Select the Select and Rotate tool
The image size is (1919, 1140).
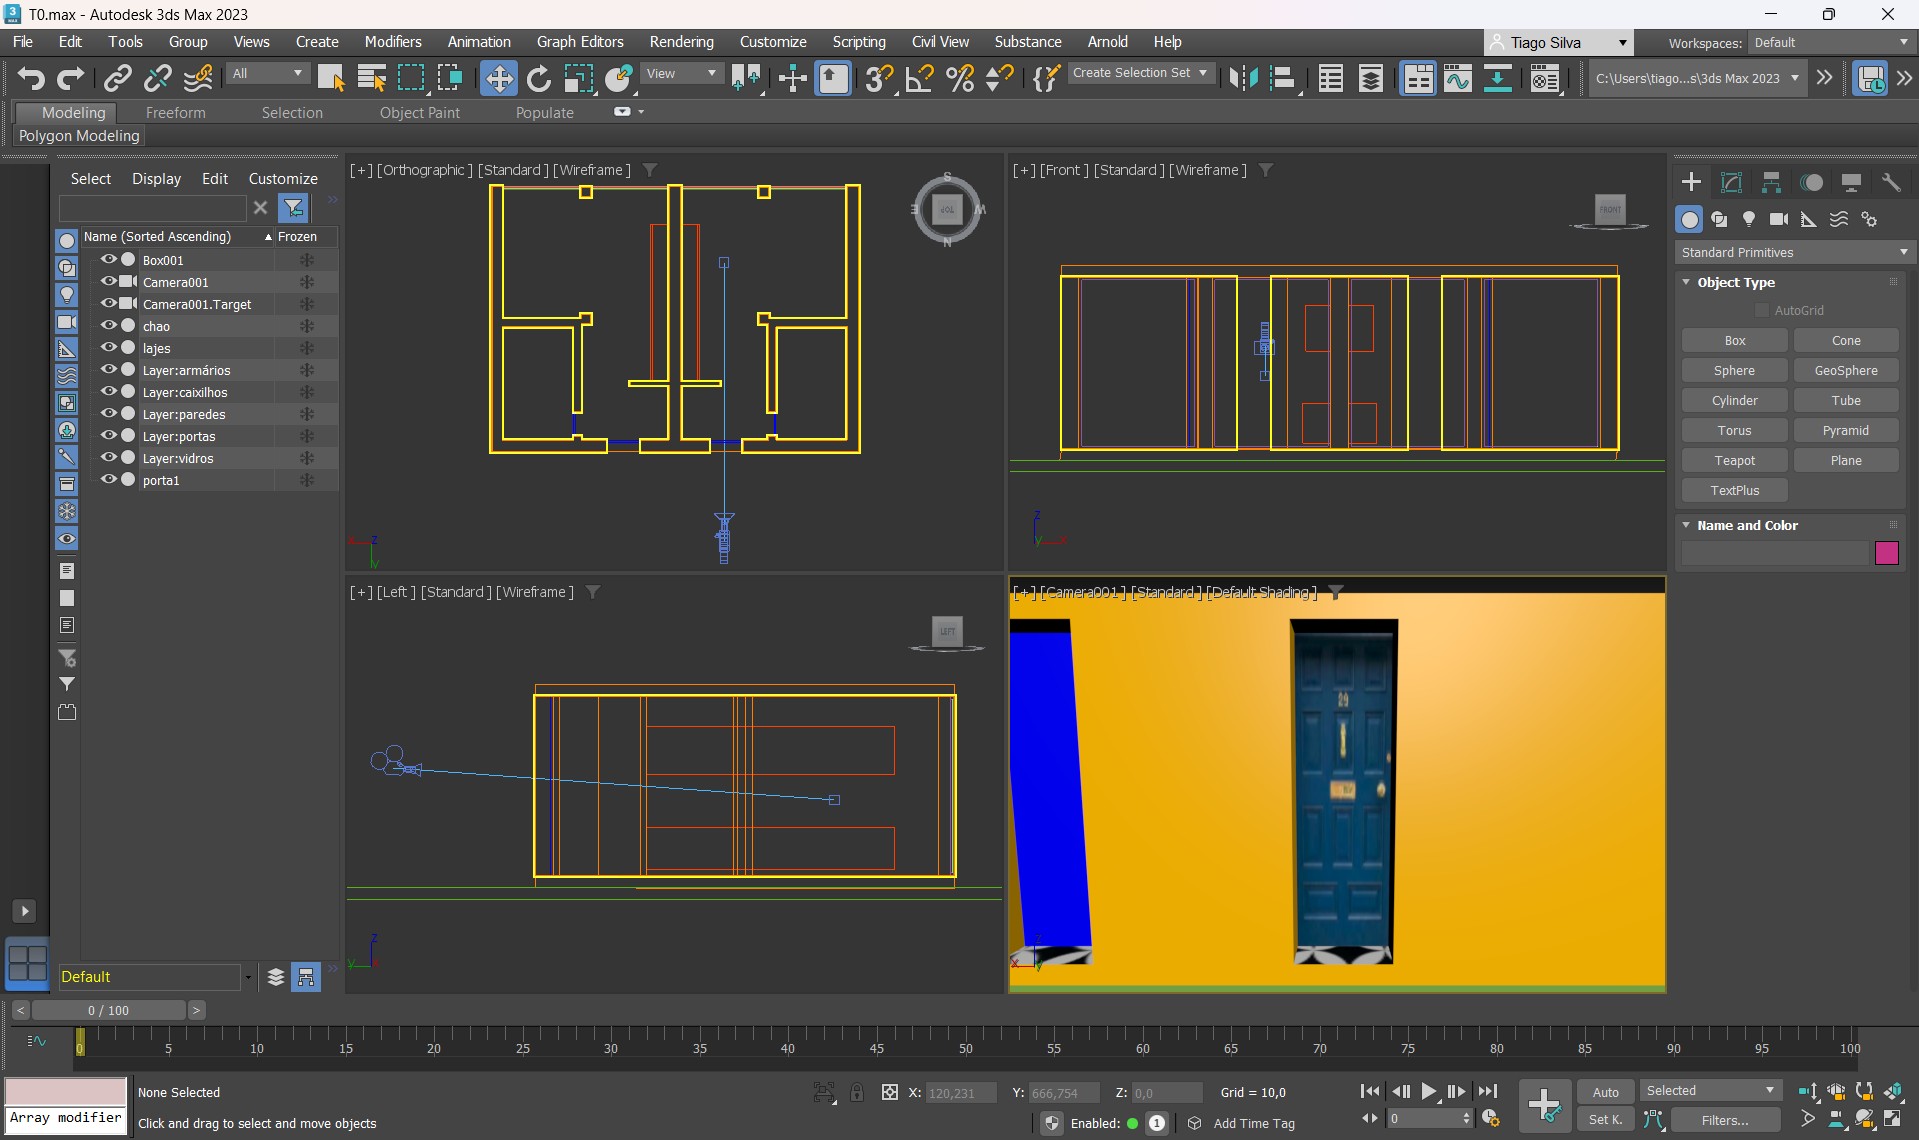[x=538, y=78]
